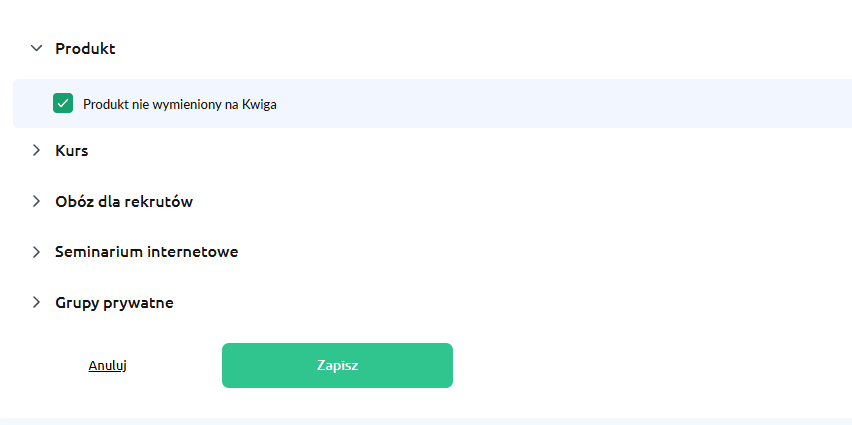Cancel changes via the underlined Anuluj text

pos(108,365)
